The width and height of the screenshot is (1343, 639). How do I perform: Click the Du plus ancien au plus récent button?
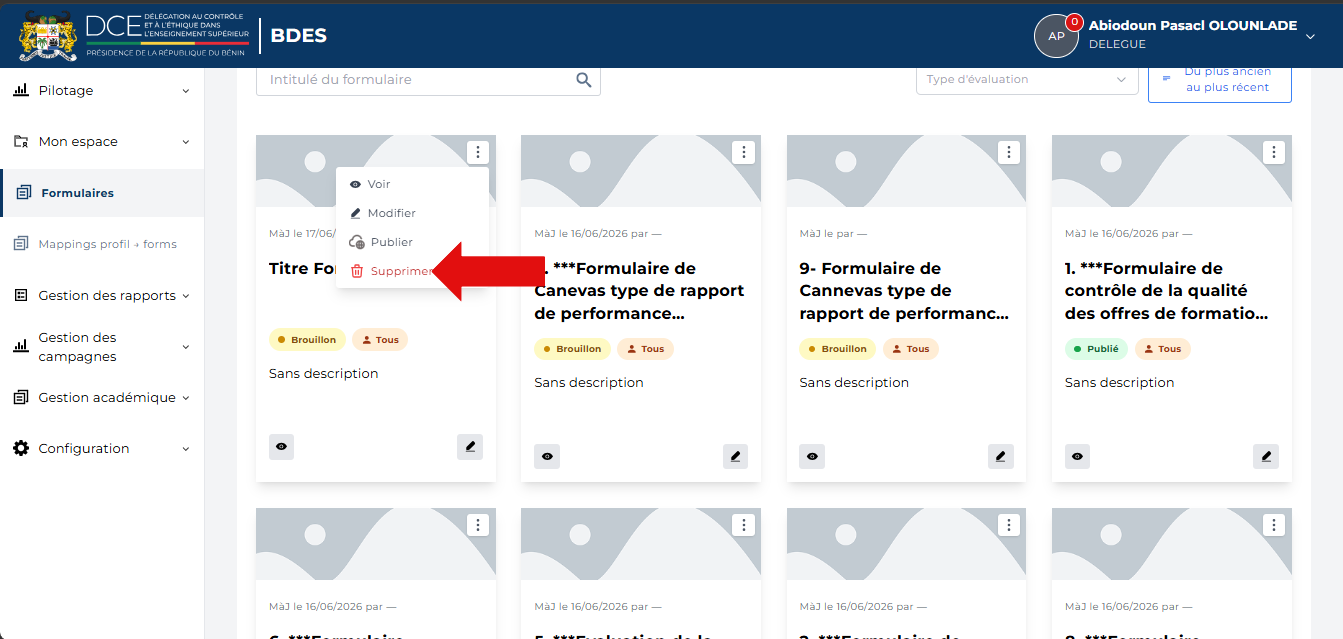coord(1220,79)
